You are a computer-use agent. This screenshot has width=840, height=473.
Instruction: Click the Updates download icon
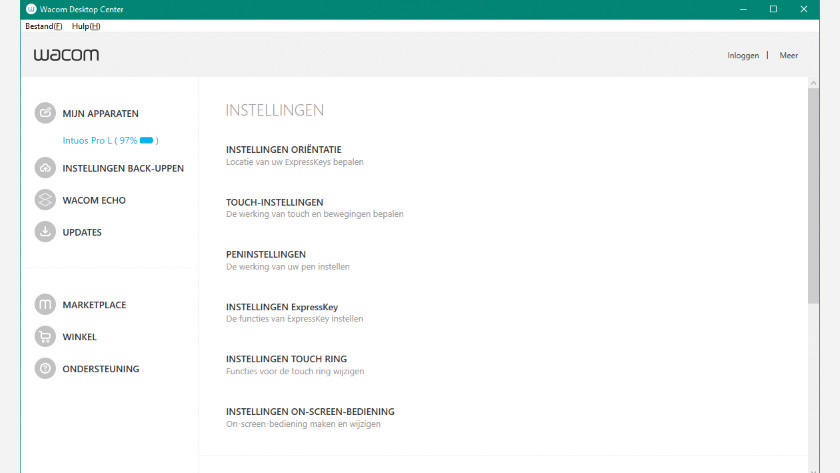(45, 232)
